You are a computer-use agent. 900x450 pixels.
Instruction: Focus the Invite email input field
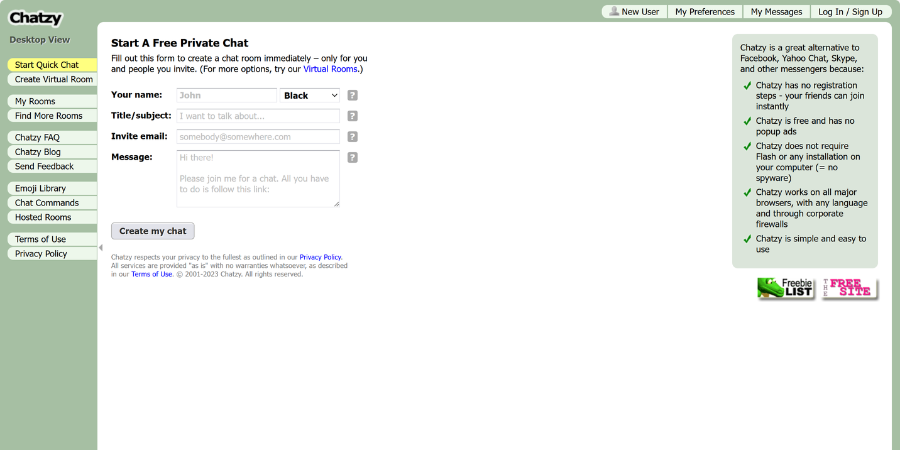pos(258,137)
